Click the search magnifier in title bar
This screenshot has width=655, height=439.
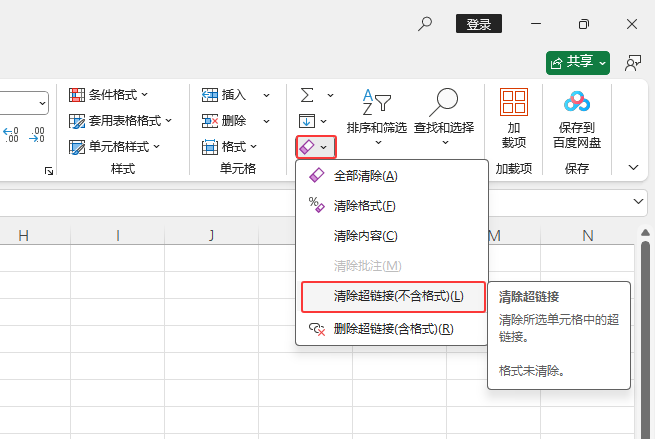click(426, 24)
